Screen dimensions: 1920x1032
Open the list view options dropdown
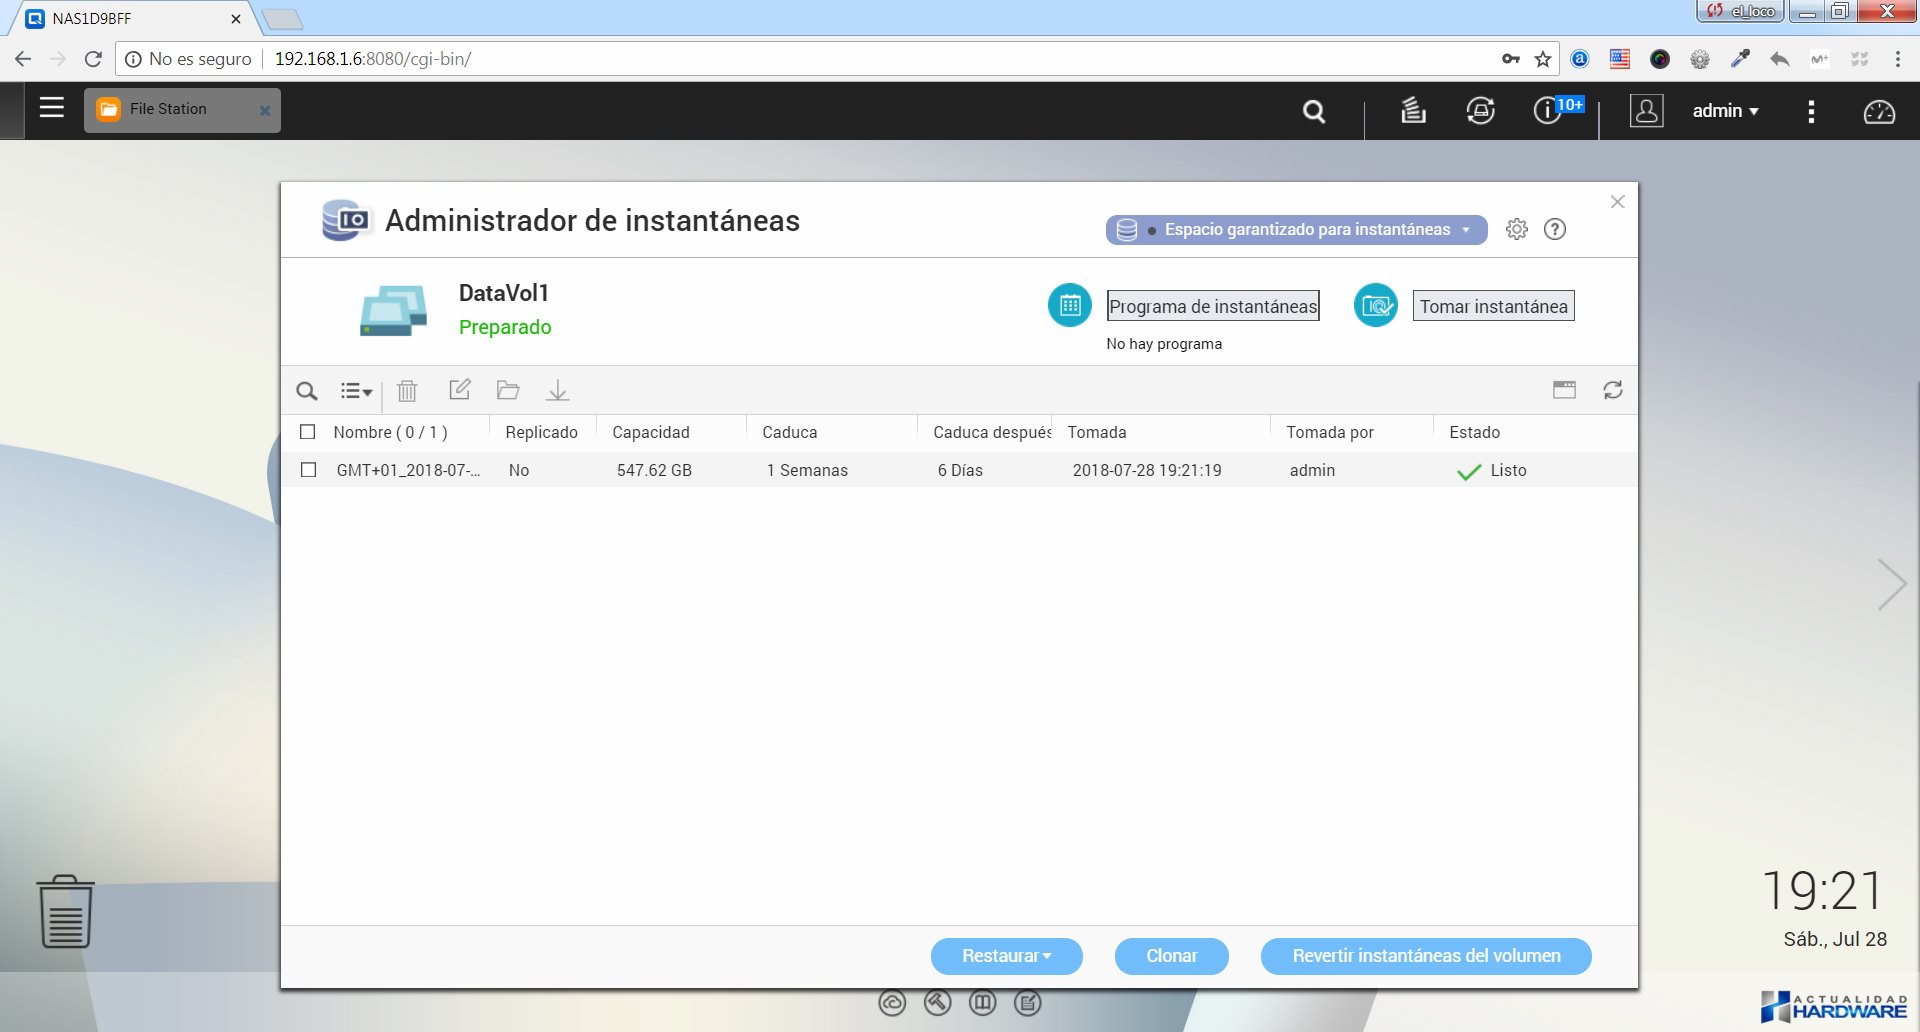[356, 391]
